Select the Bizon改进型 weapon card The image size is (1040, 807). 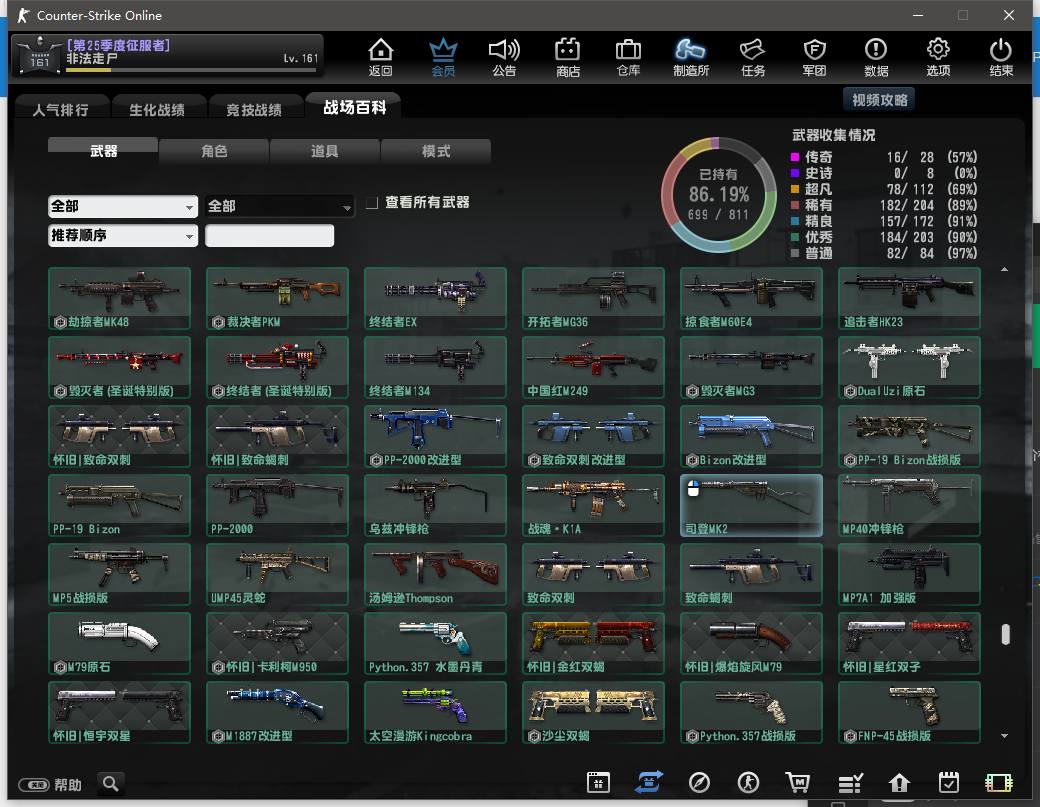pos(751,436)
